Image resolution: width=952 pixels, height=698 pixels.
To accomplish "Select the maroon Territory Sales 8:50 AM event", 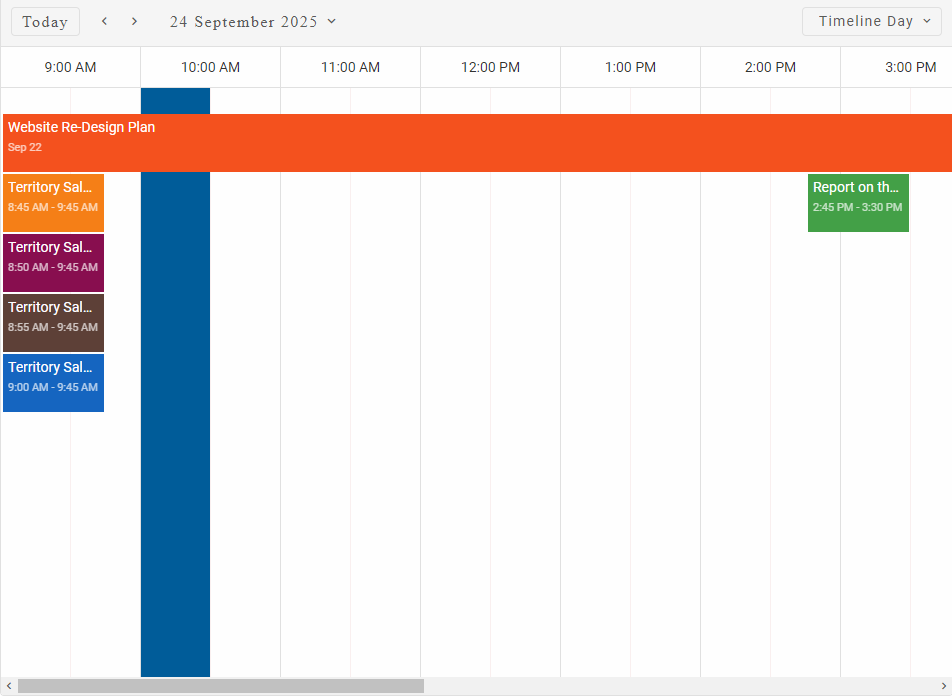I will tap(53, 262).
